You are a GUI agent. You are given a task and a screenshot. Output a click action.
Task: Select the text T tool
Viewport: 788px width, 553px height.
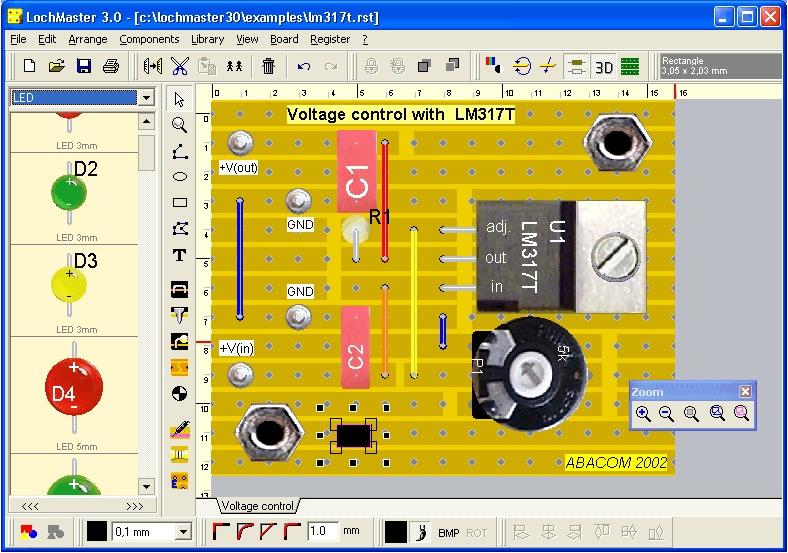(x=179, y=255)
